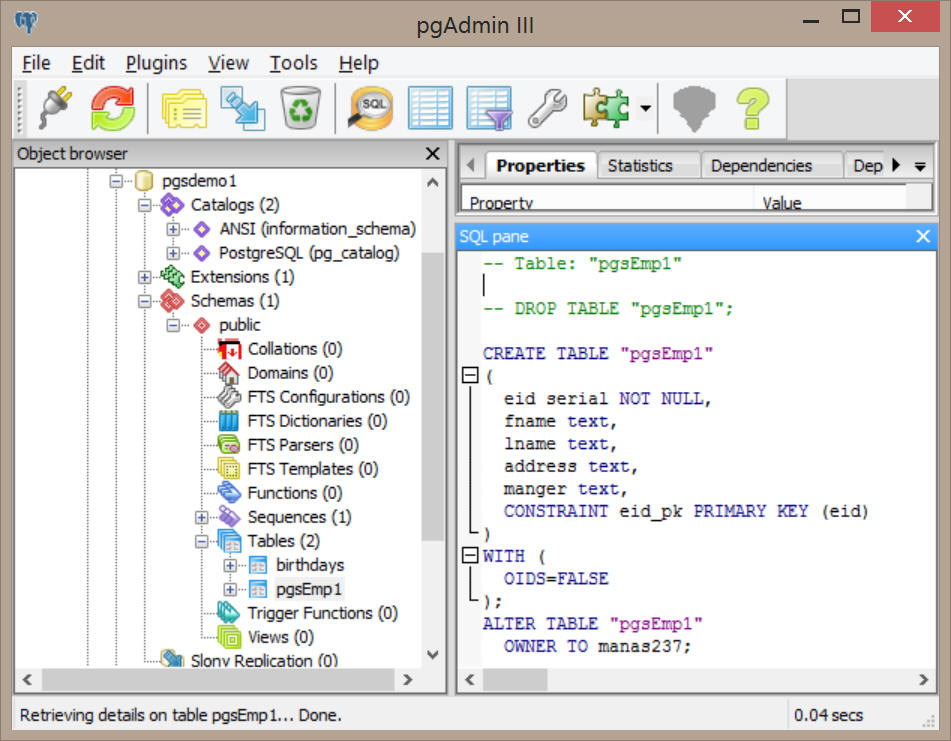
Task: Open help with the yellow question mark icon
Action: [753, 109]
